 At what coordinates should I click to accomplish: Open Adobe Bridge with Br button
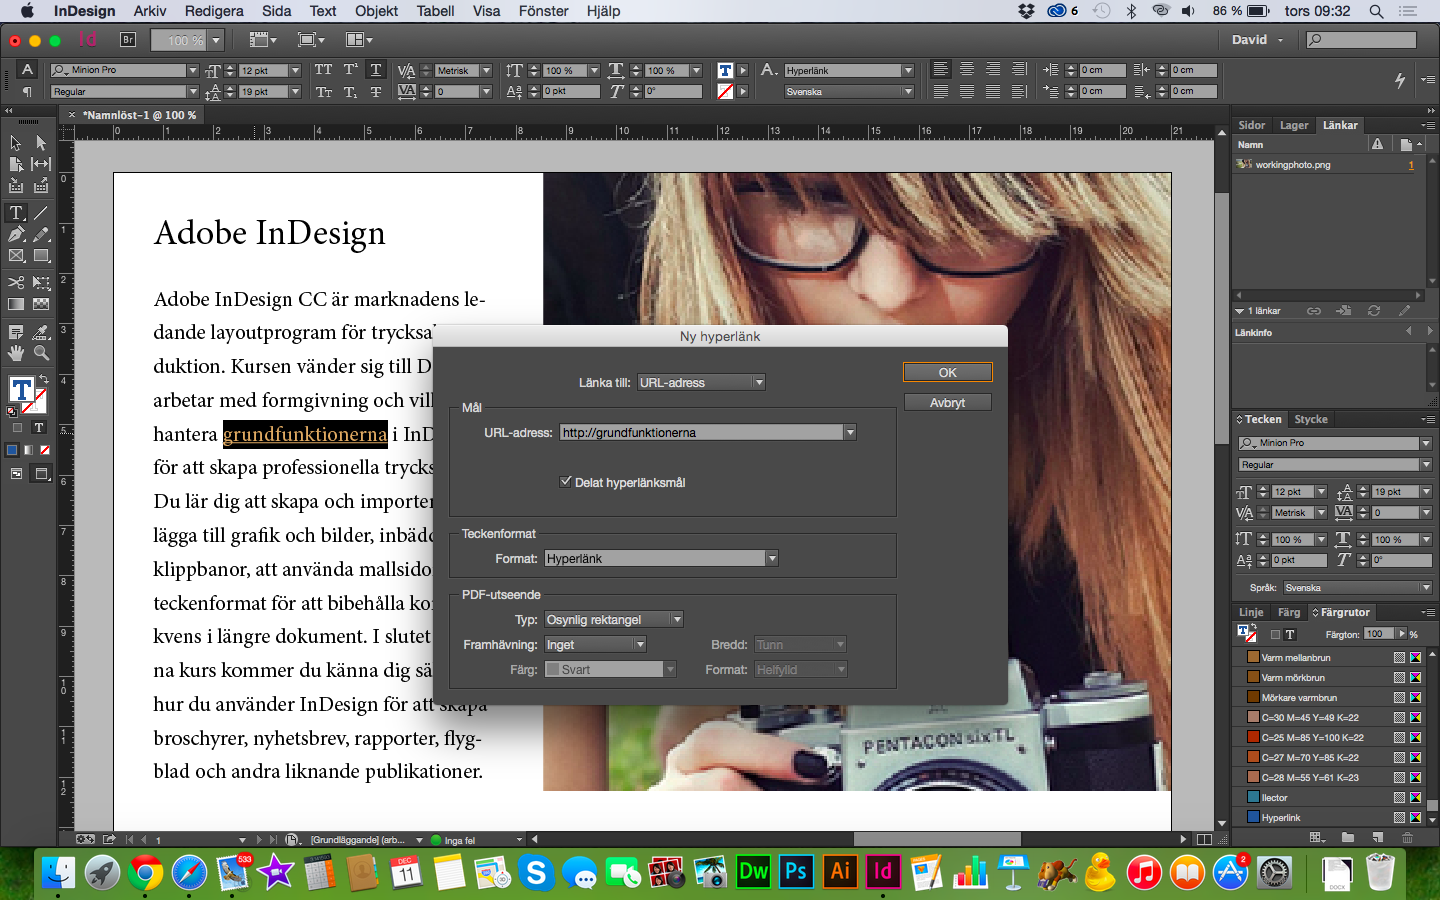pos(128,40)
